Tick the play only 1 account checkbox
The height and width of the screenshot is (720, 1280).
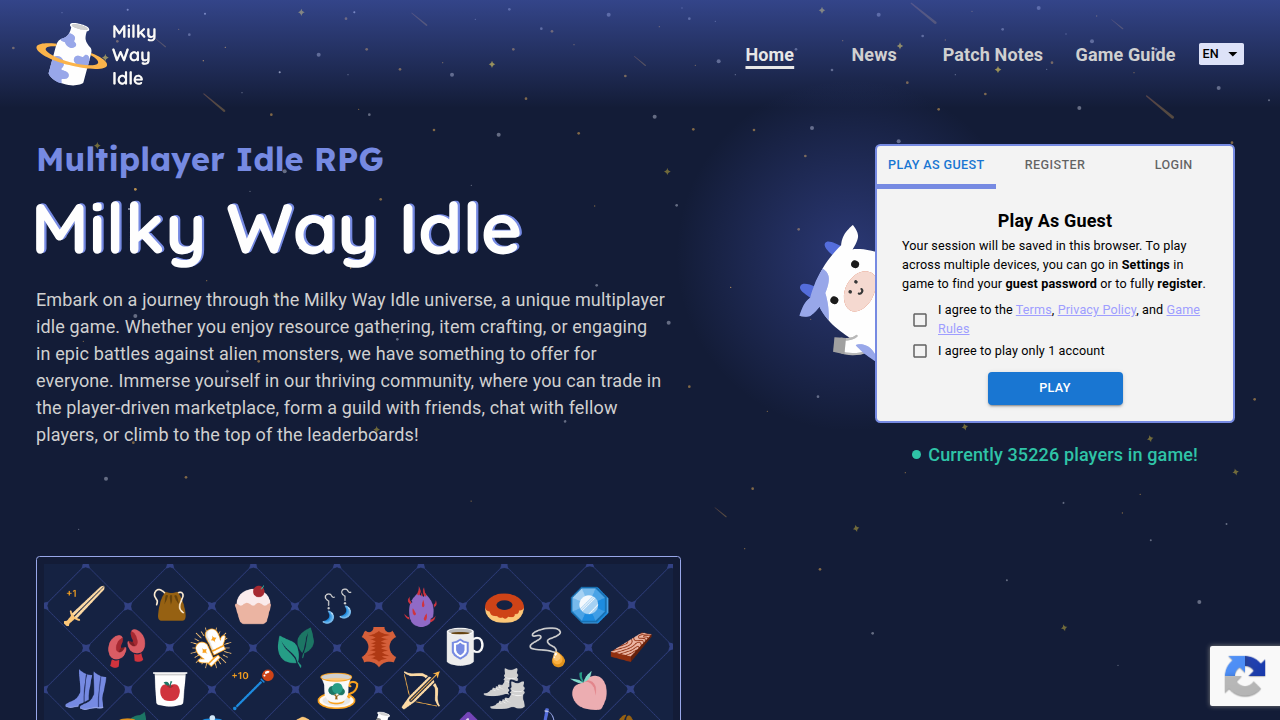coord(920,351)
